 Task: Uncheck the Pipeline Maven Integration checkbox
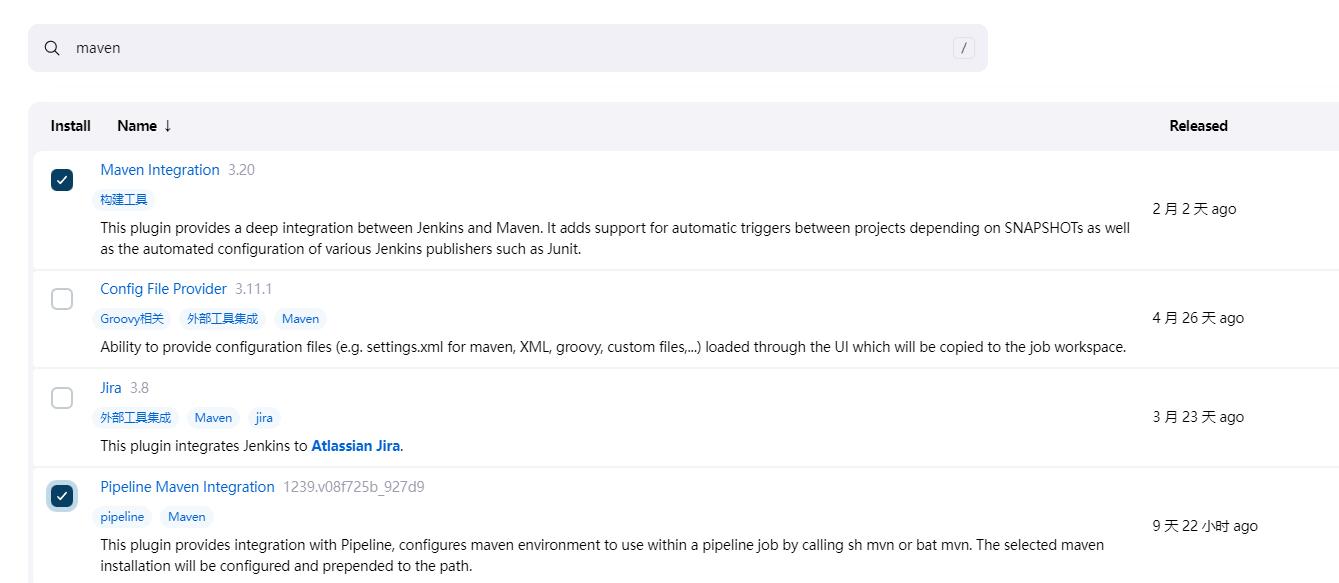pyautogui.click(x=62, y=496)
